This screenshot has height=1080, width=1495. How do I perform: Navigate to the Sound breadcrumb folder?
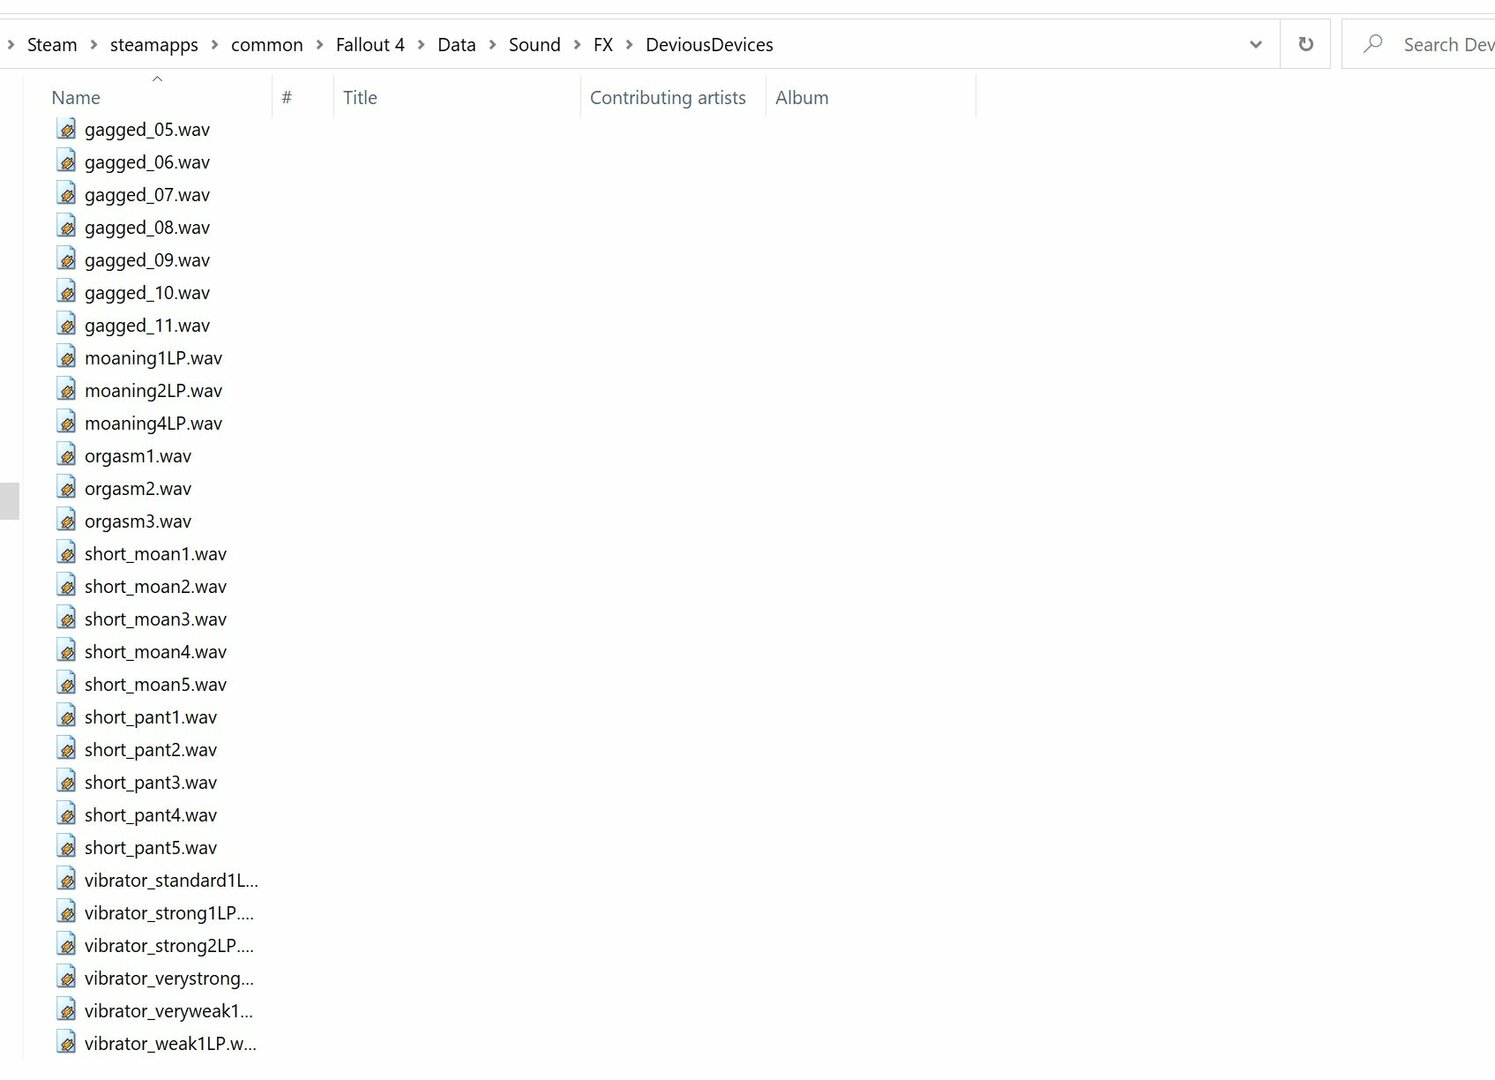point(535,45)
